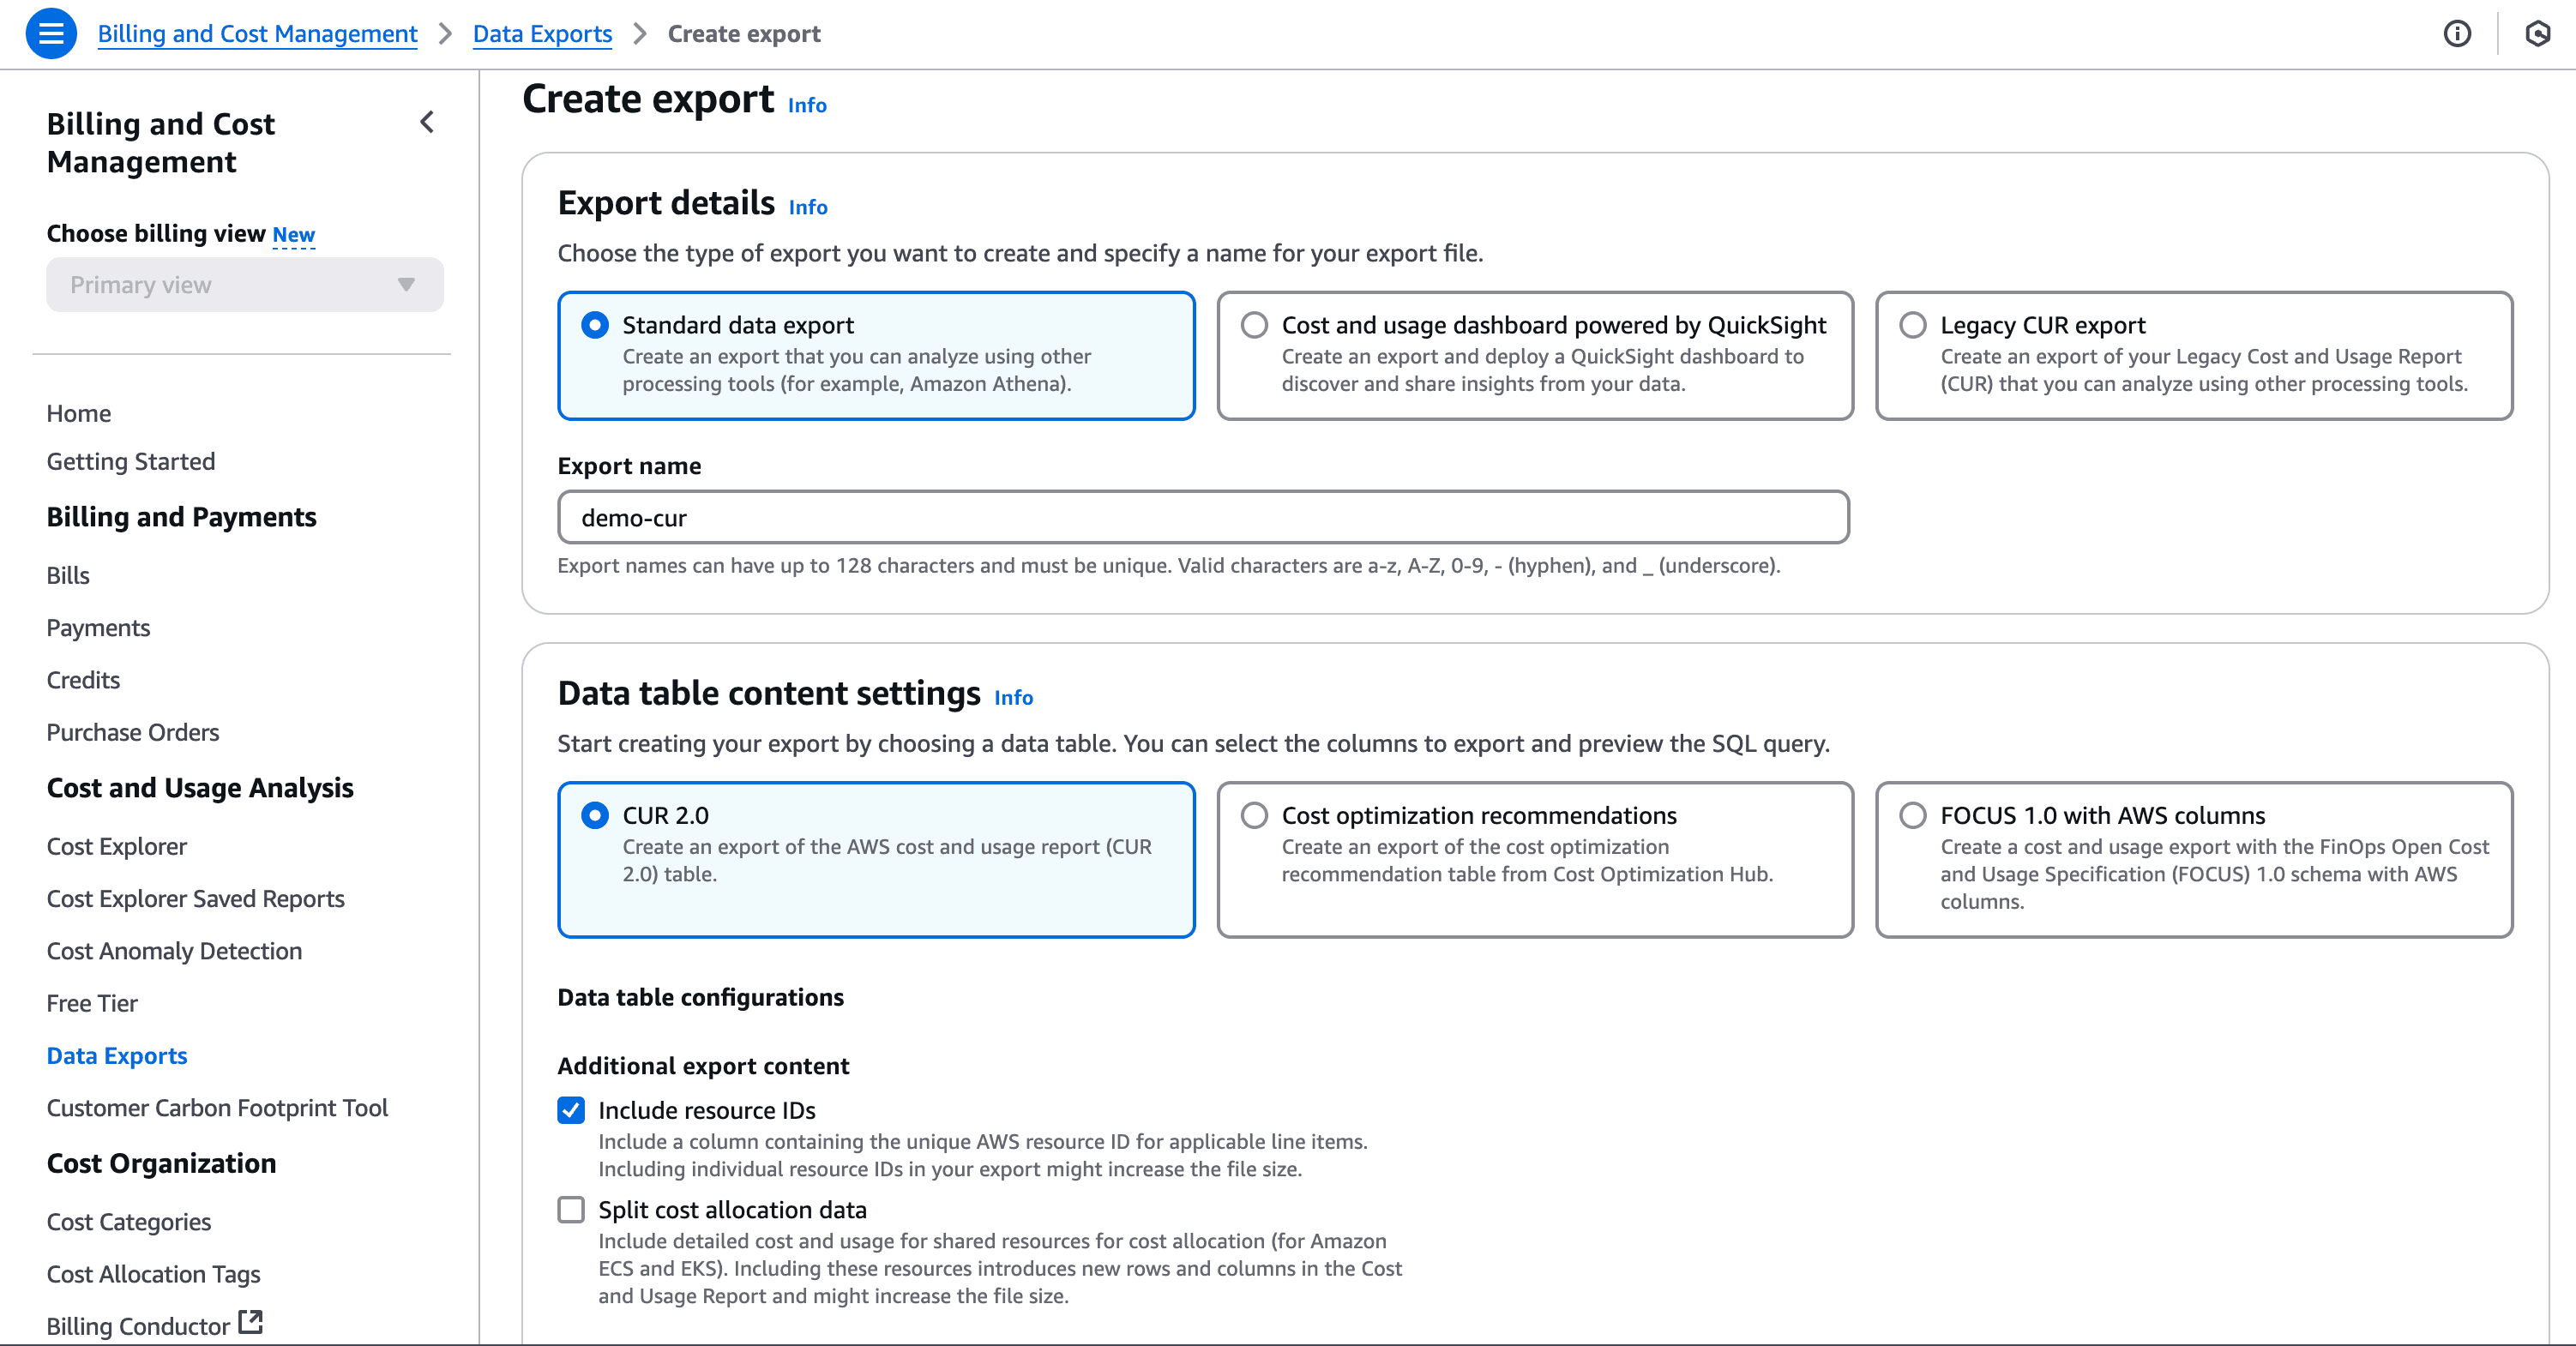Select Legacy CUR export option

click(1913, 324)
